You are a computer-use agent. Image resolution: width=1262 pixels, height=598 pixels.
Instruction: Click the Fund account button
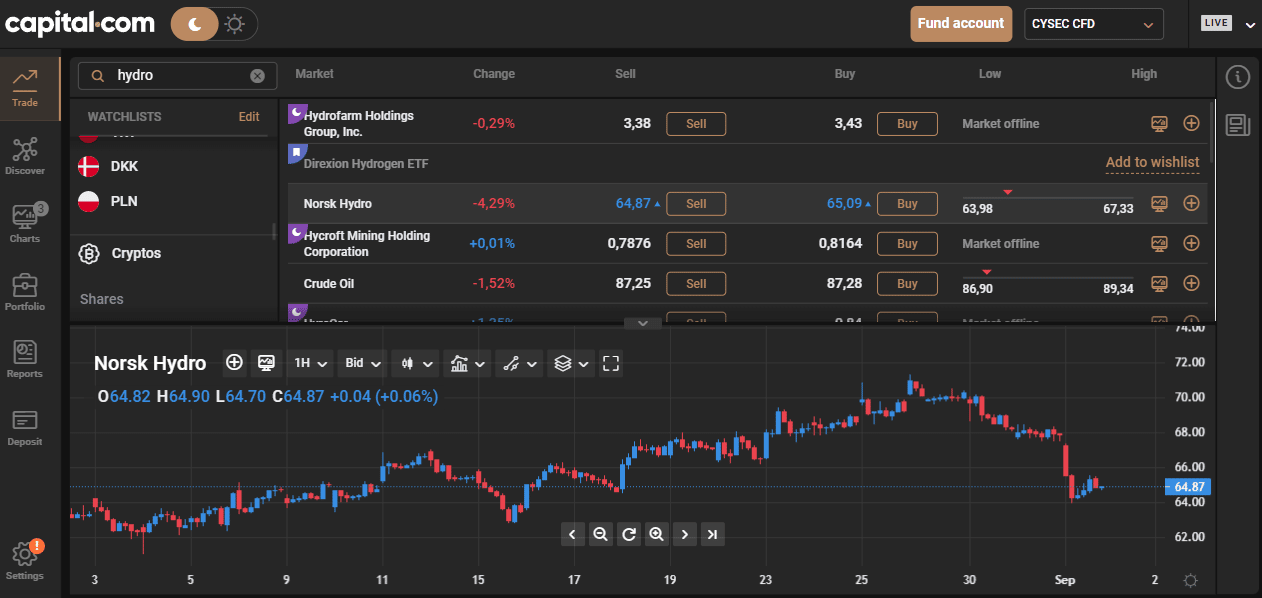(x=960, y=22)
